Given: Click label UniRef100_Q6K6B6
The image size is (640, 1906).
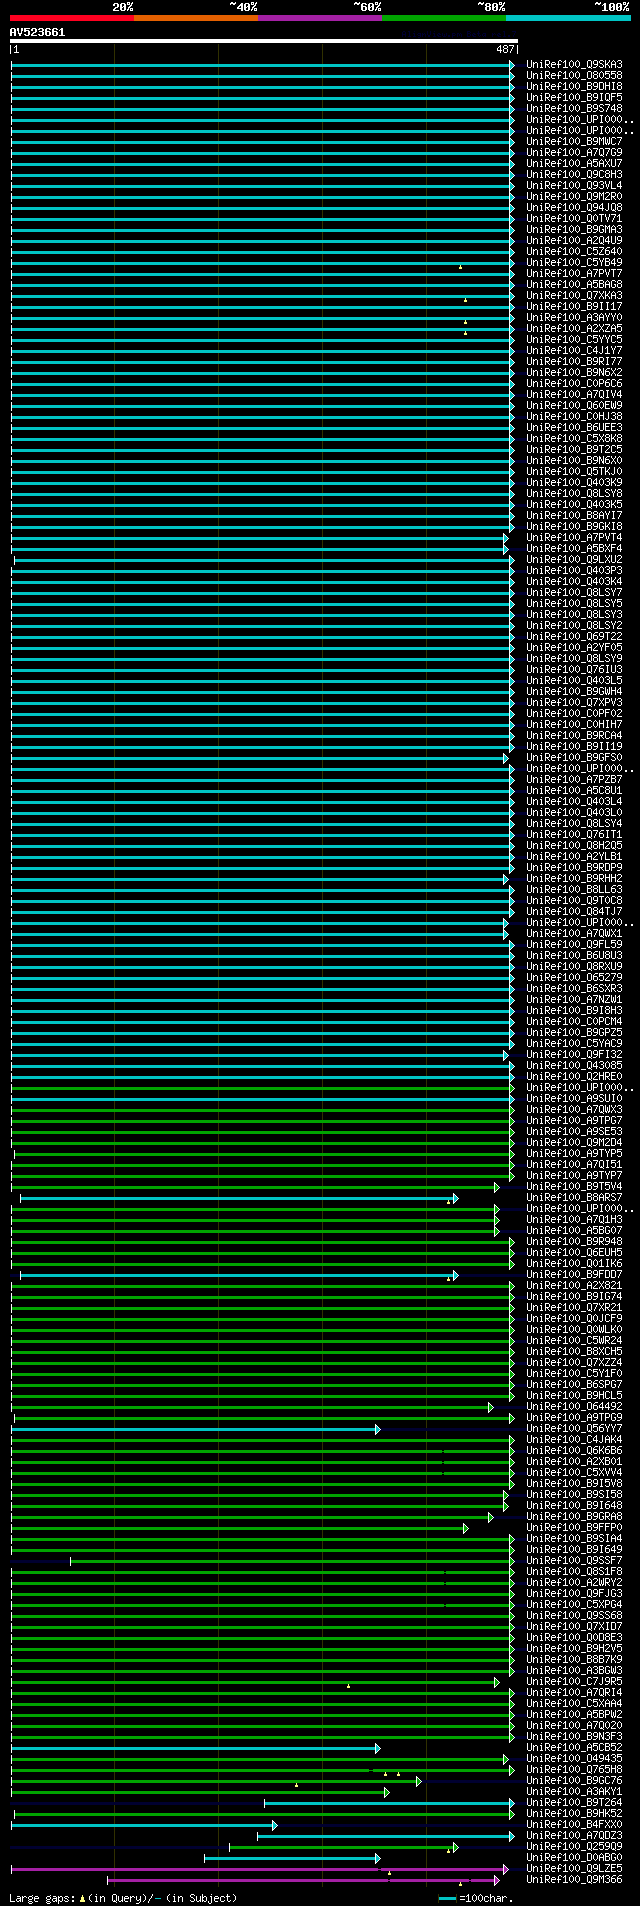Looking at the screenshot, I should (x=574, y=1450).
